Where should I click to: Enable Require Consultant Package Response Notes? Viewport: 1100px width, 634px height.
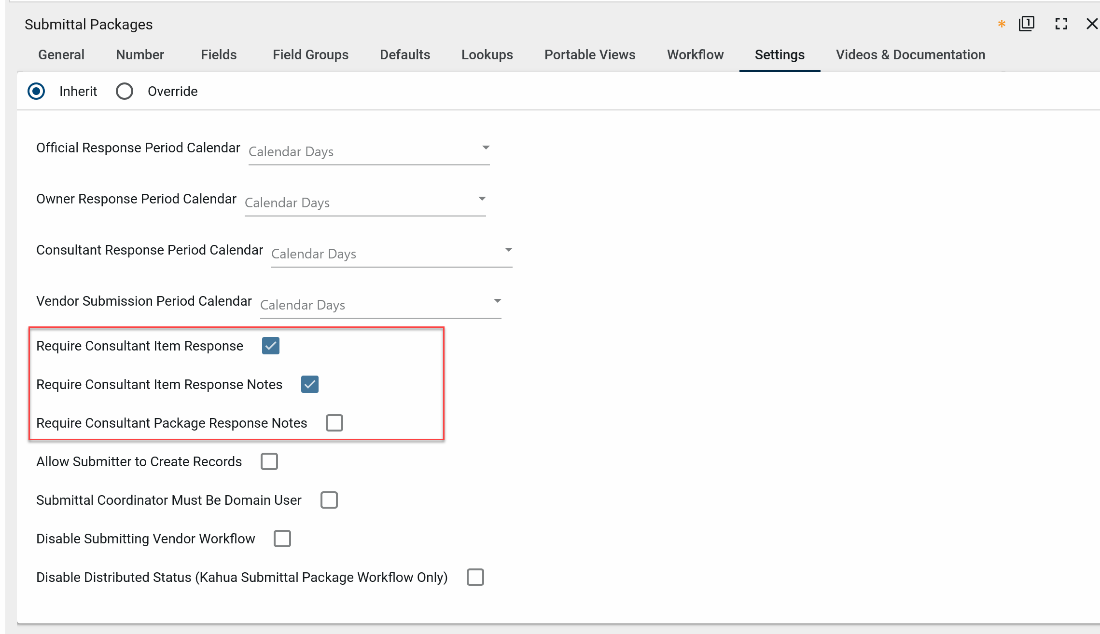coord(334,423)
